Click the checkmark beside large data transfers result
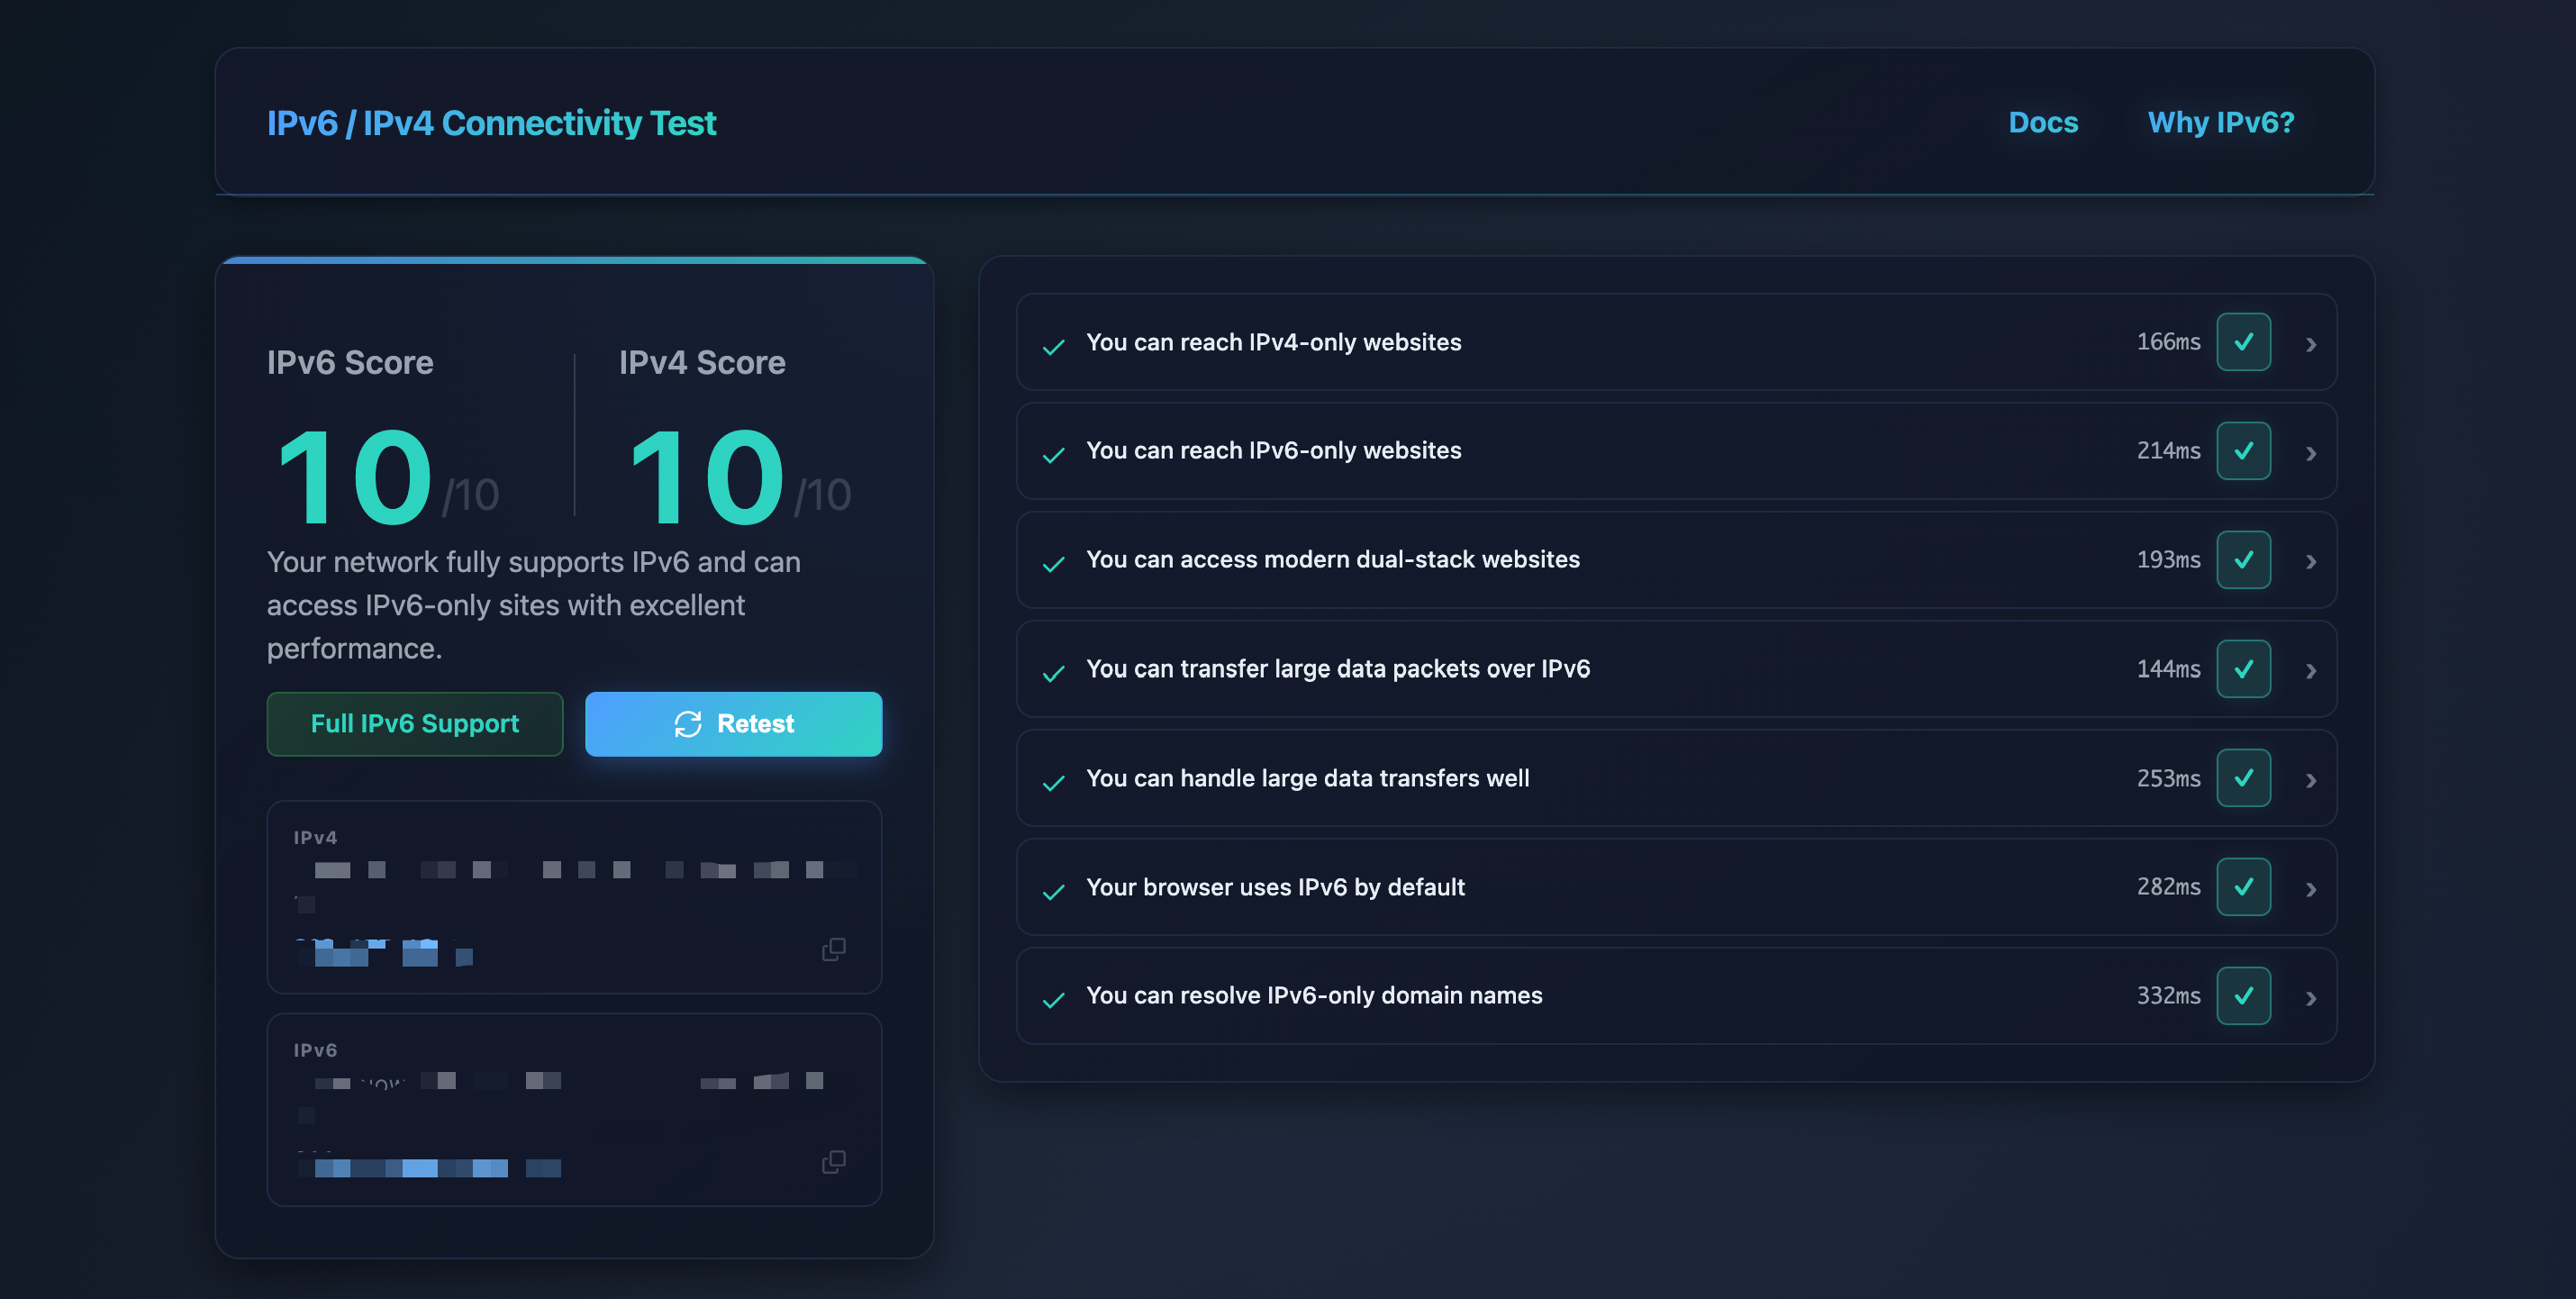 point(2245,778)
